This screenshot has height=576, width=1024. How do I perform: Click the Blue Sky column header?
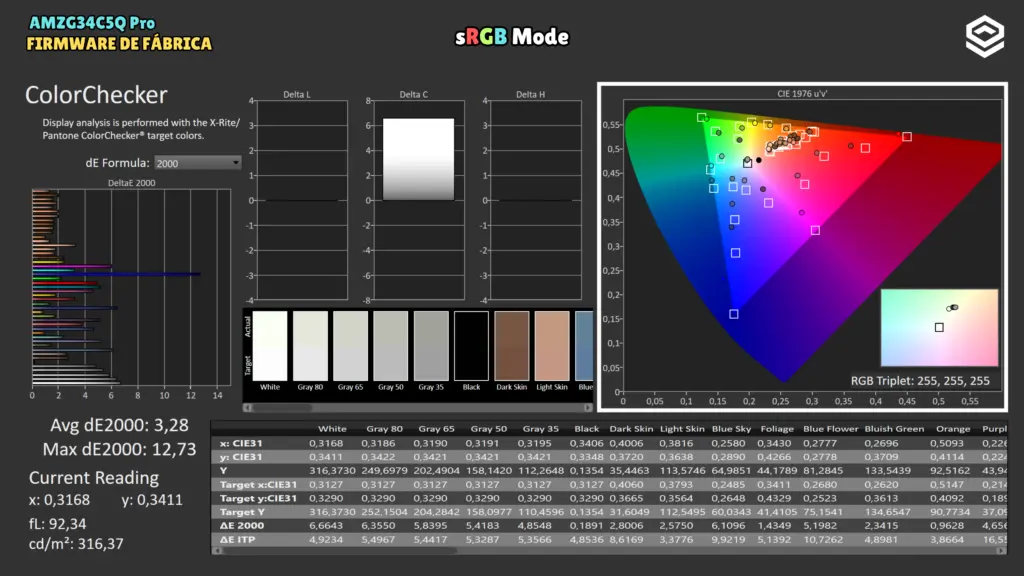point(731,429)
